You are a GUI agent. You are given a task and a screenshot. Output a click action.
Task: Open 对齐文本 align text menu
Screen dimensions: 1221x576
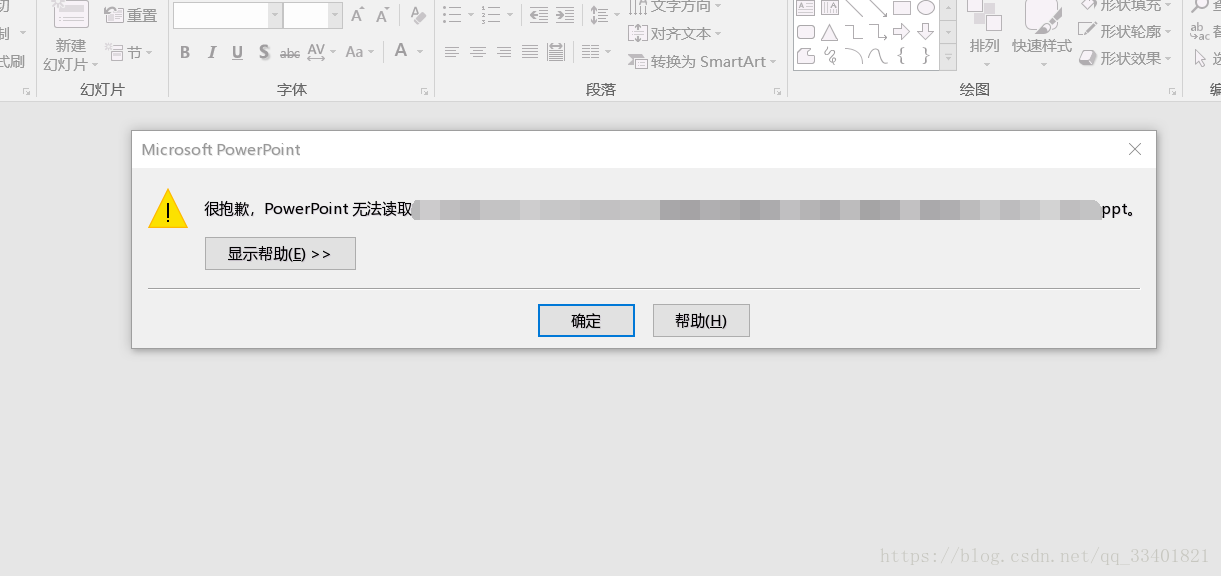[675, 34]
